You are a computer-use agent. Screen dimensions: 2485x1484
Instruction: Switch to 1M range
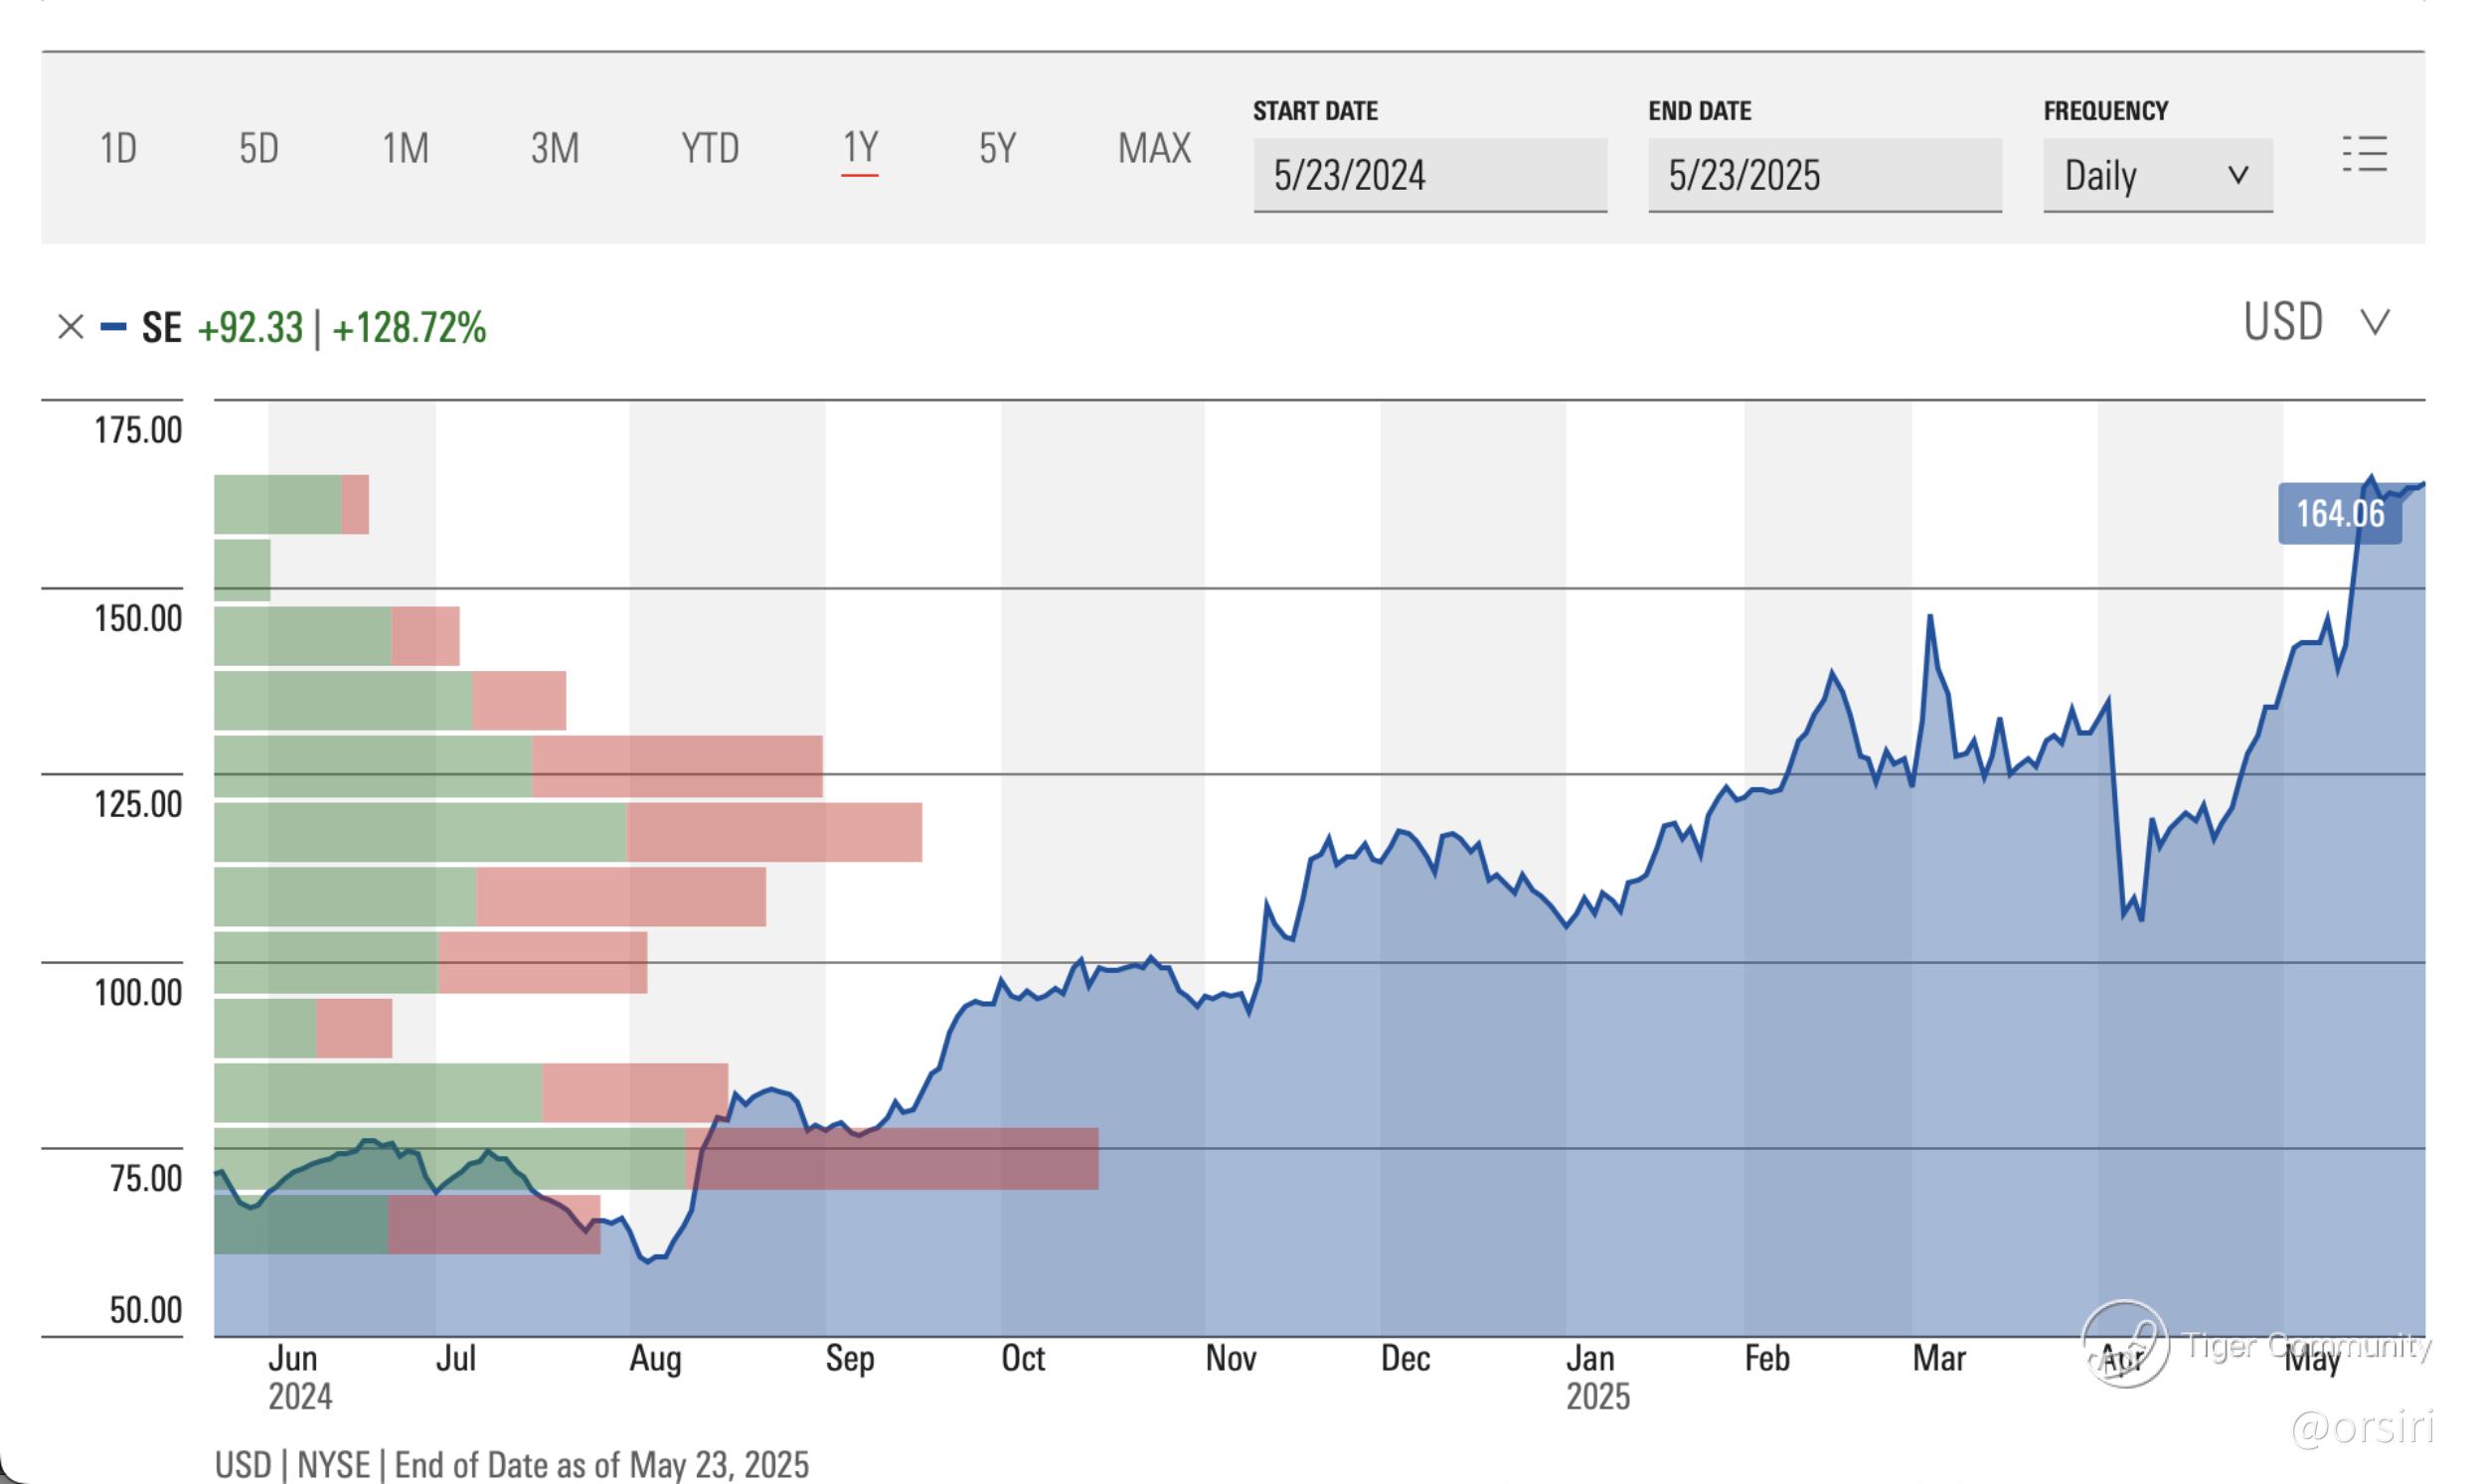coord(405,149)
